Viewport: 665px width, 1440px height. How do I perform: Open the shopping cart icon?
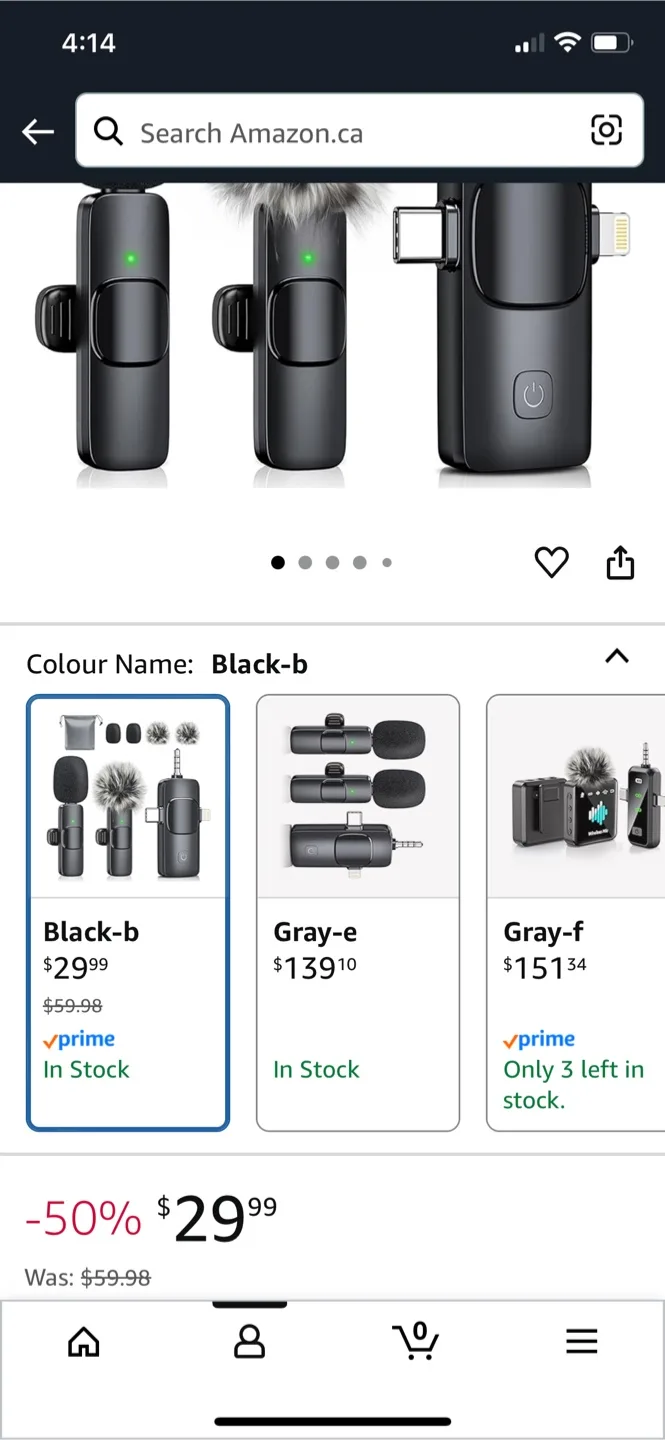pyautogui.click(x=416, y=1341)
